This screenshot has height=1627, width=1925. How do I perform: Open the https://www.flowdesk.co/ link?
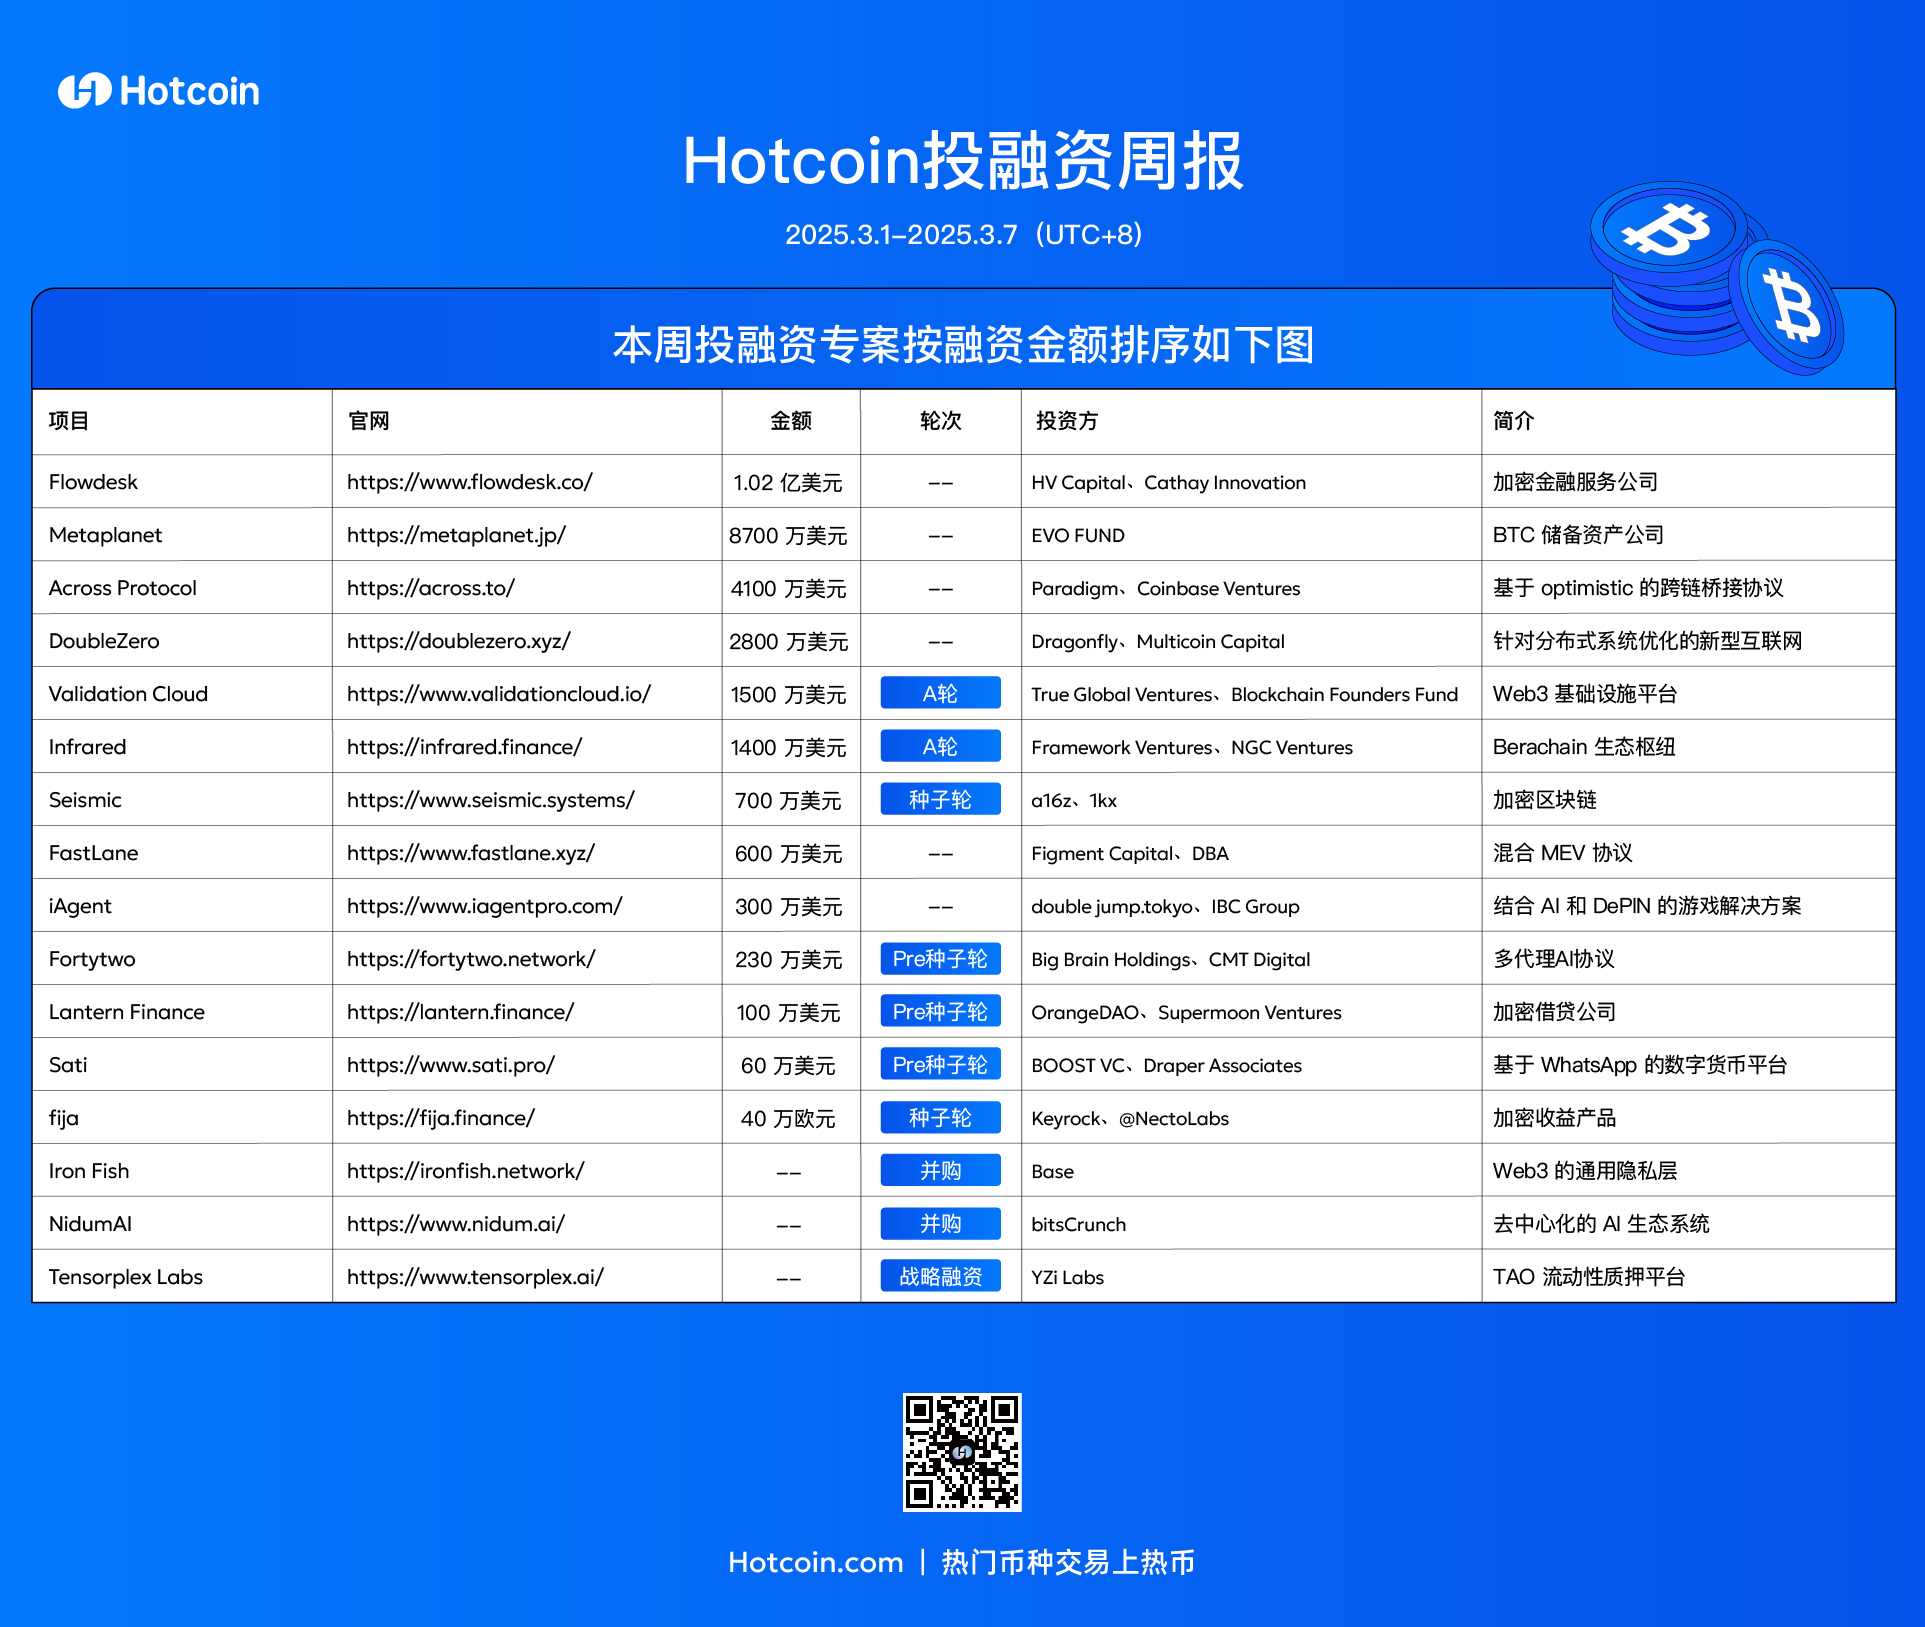pyautogui.click(x=469, y=482)
